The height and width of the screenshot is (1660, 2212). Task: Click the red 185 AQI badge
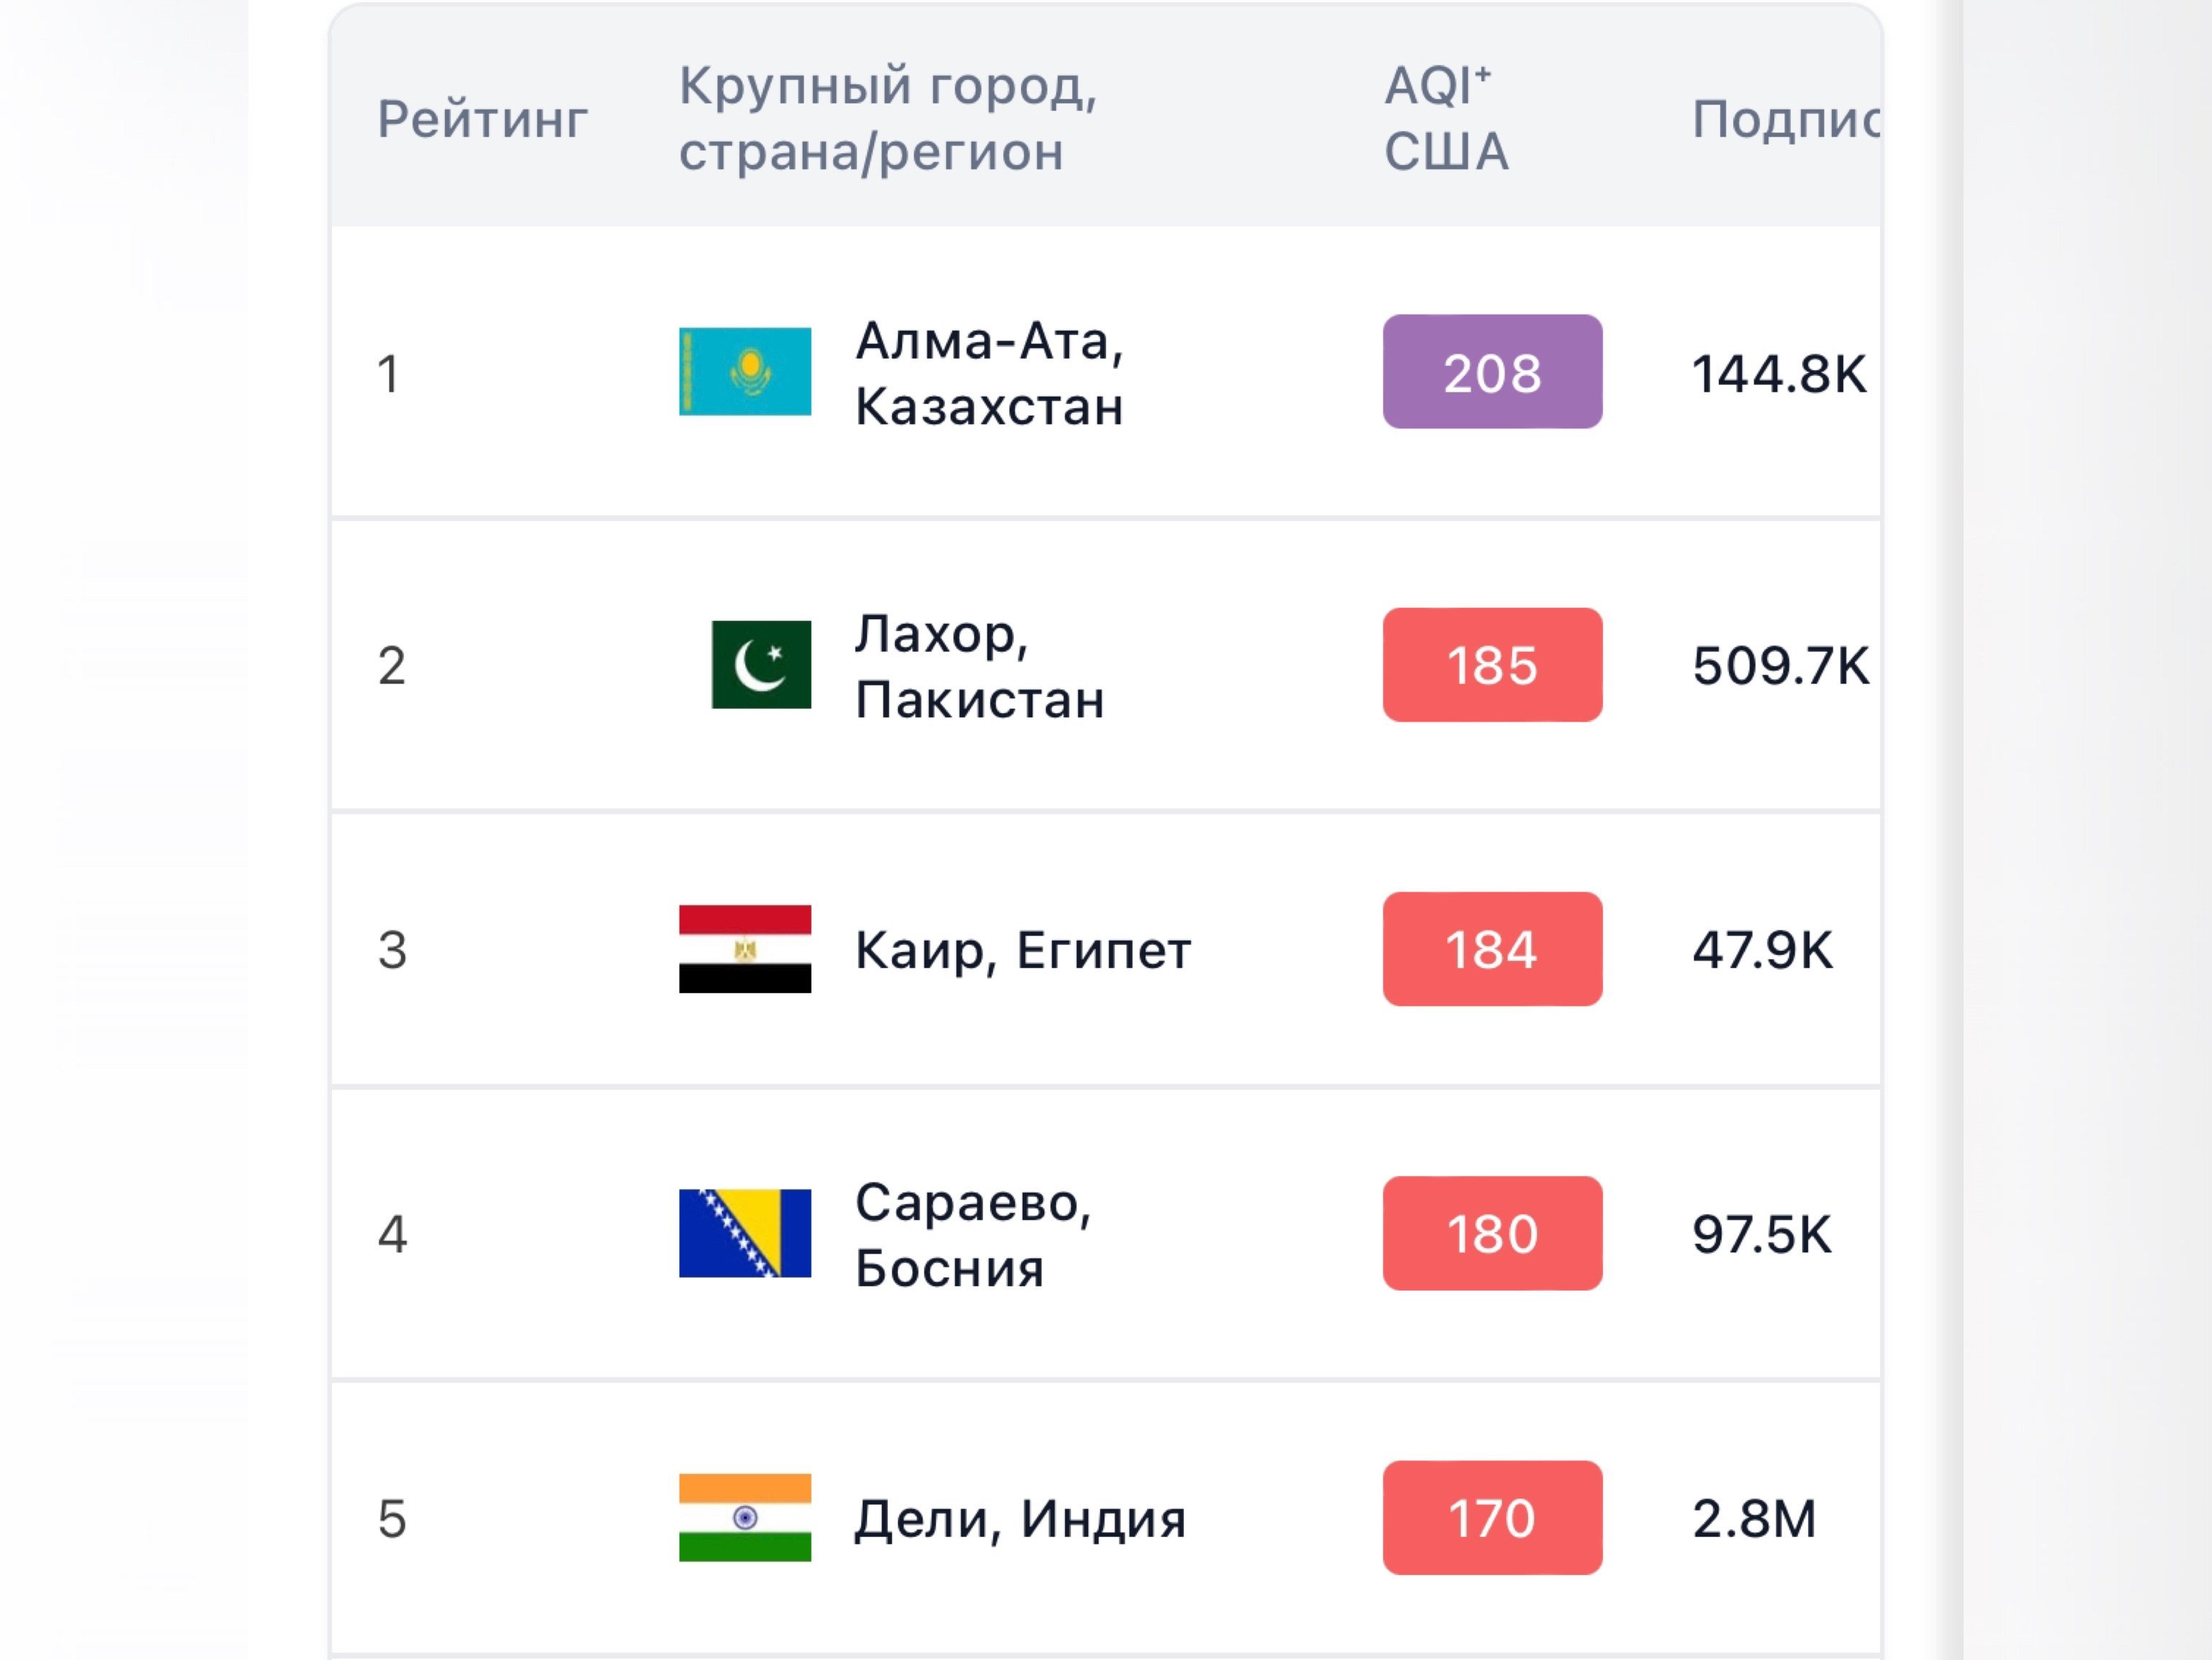tap(1492, 665)
